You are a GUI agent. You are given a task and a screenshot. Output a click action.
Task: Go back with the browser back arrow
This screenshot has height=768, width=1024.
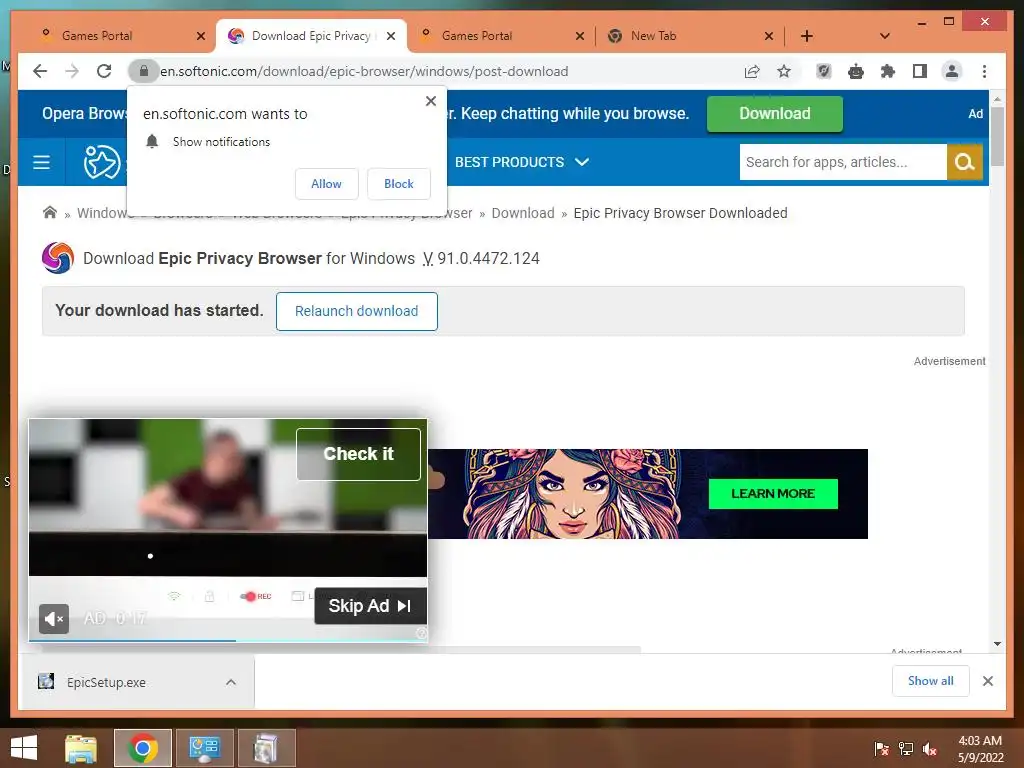(x=40, y=71)
